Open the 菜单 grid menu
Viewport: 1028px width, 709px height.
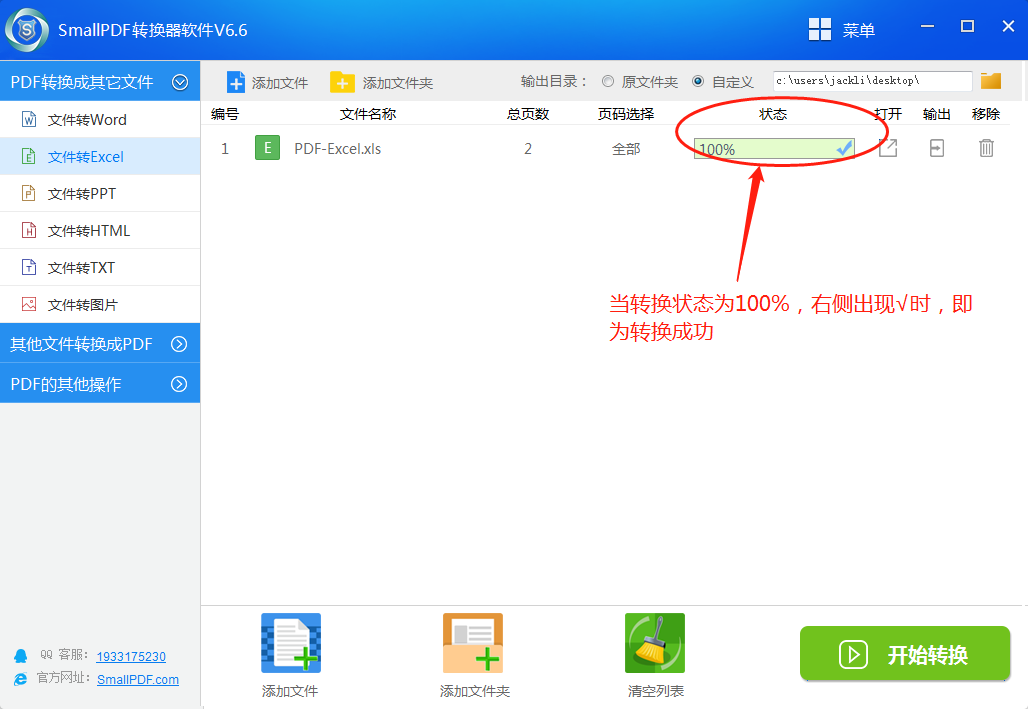[842, 30]
